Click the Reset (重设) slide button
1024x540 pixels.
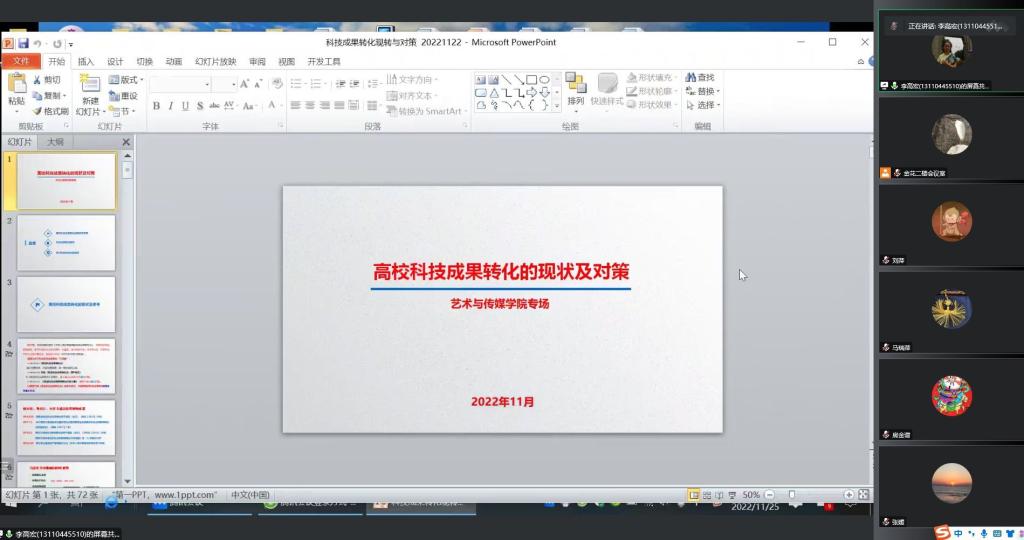point(124,96)
